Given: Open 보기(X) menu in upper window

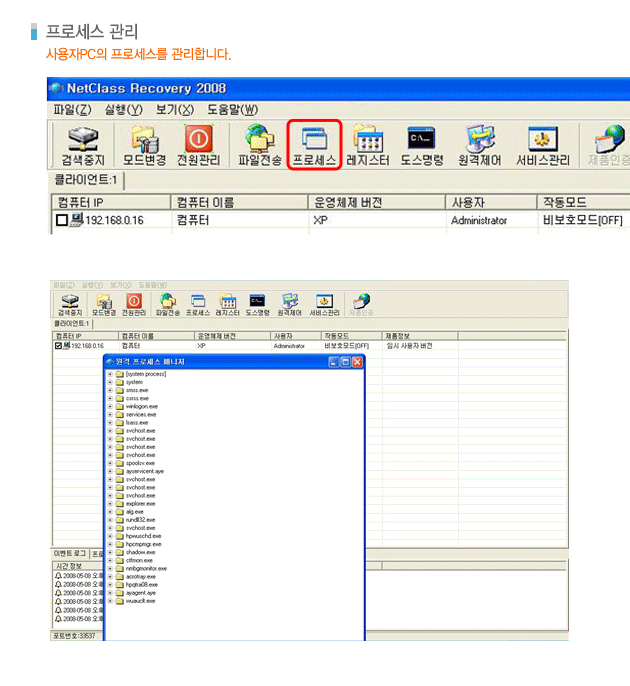Looking at the screenshot, I should pos(175,109).
